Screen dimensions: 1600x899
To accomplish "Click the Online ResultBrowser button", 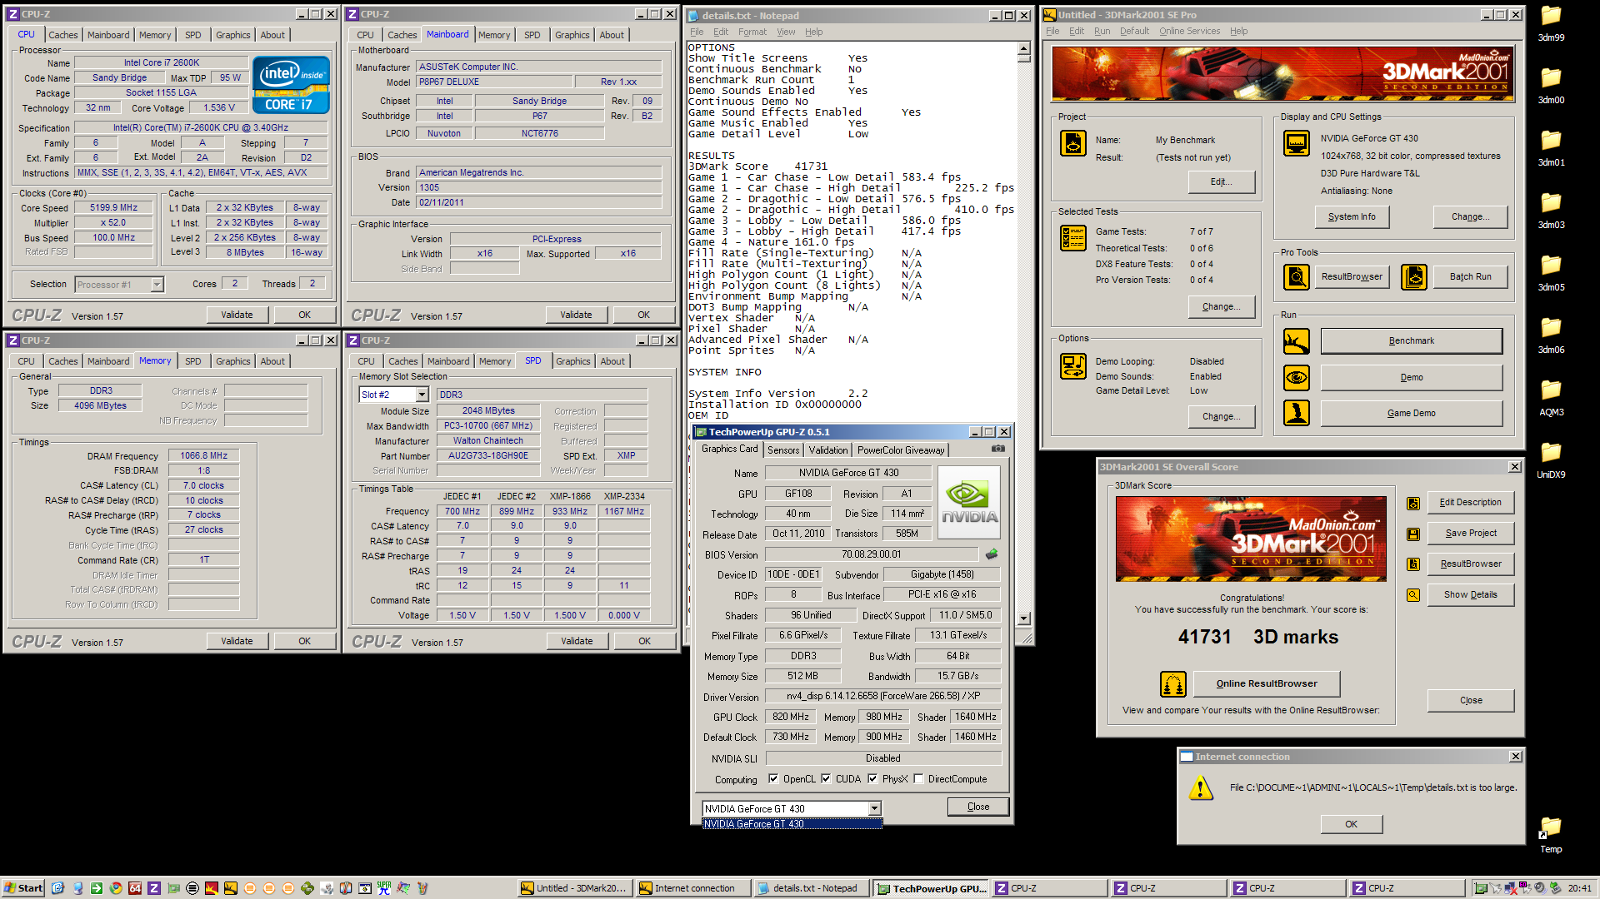I will pyautogui.click(x=1266, y=684).
